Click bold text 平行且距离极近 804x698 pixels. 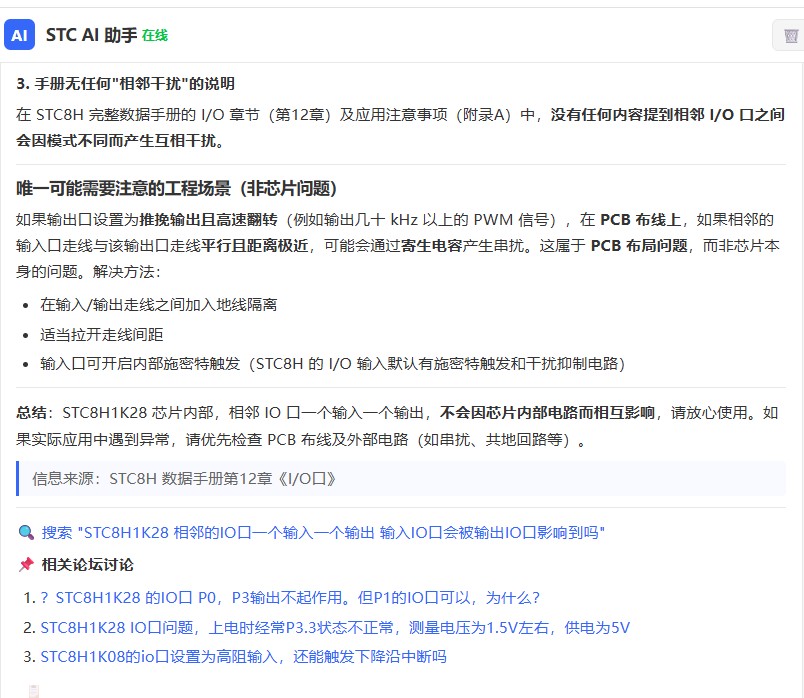click(254, 246)
